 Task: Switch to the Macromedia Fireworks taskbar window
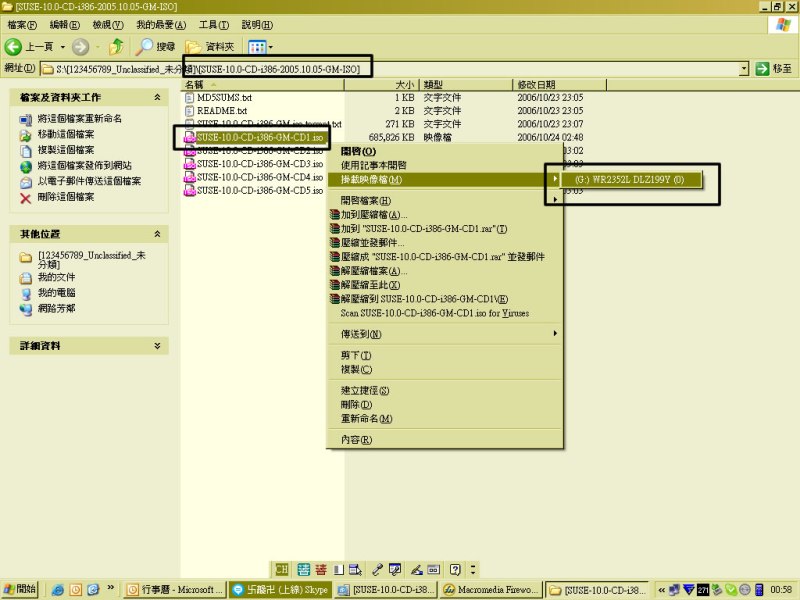491,590
